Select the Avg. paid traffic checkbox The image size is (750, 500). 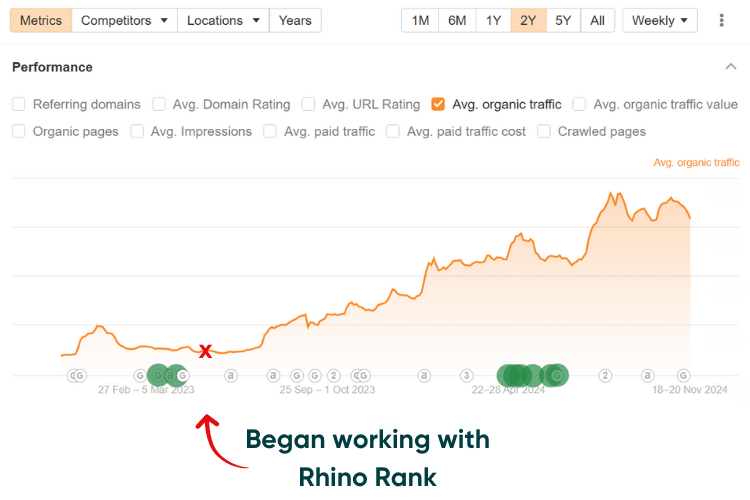click(270, 131)
